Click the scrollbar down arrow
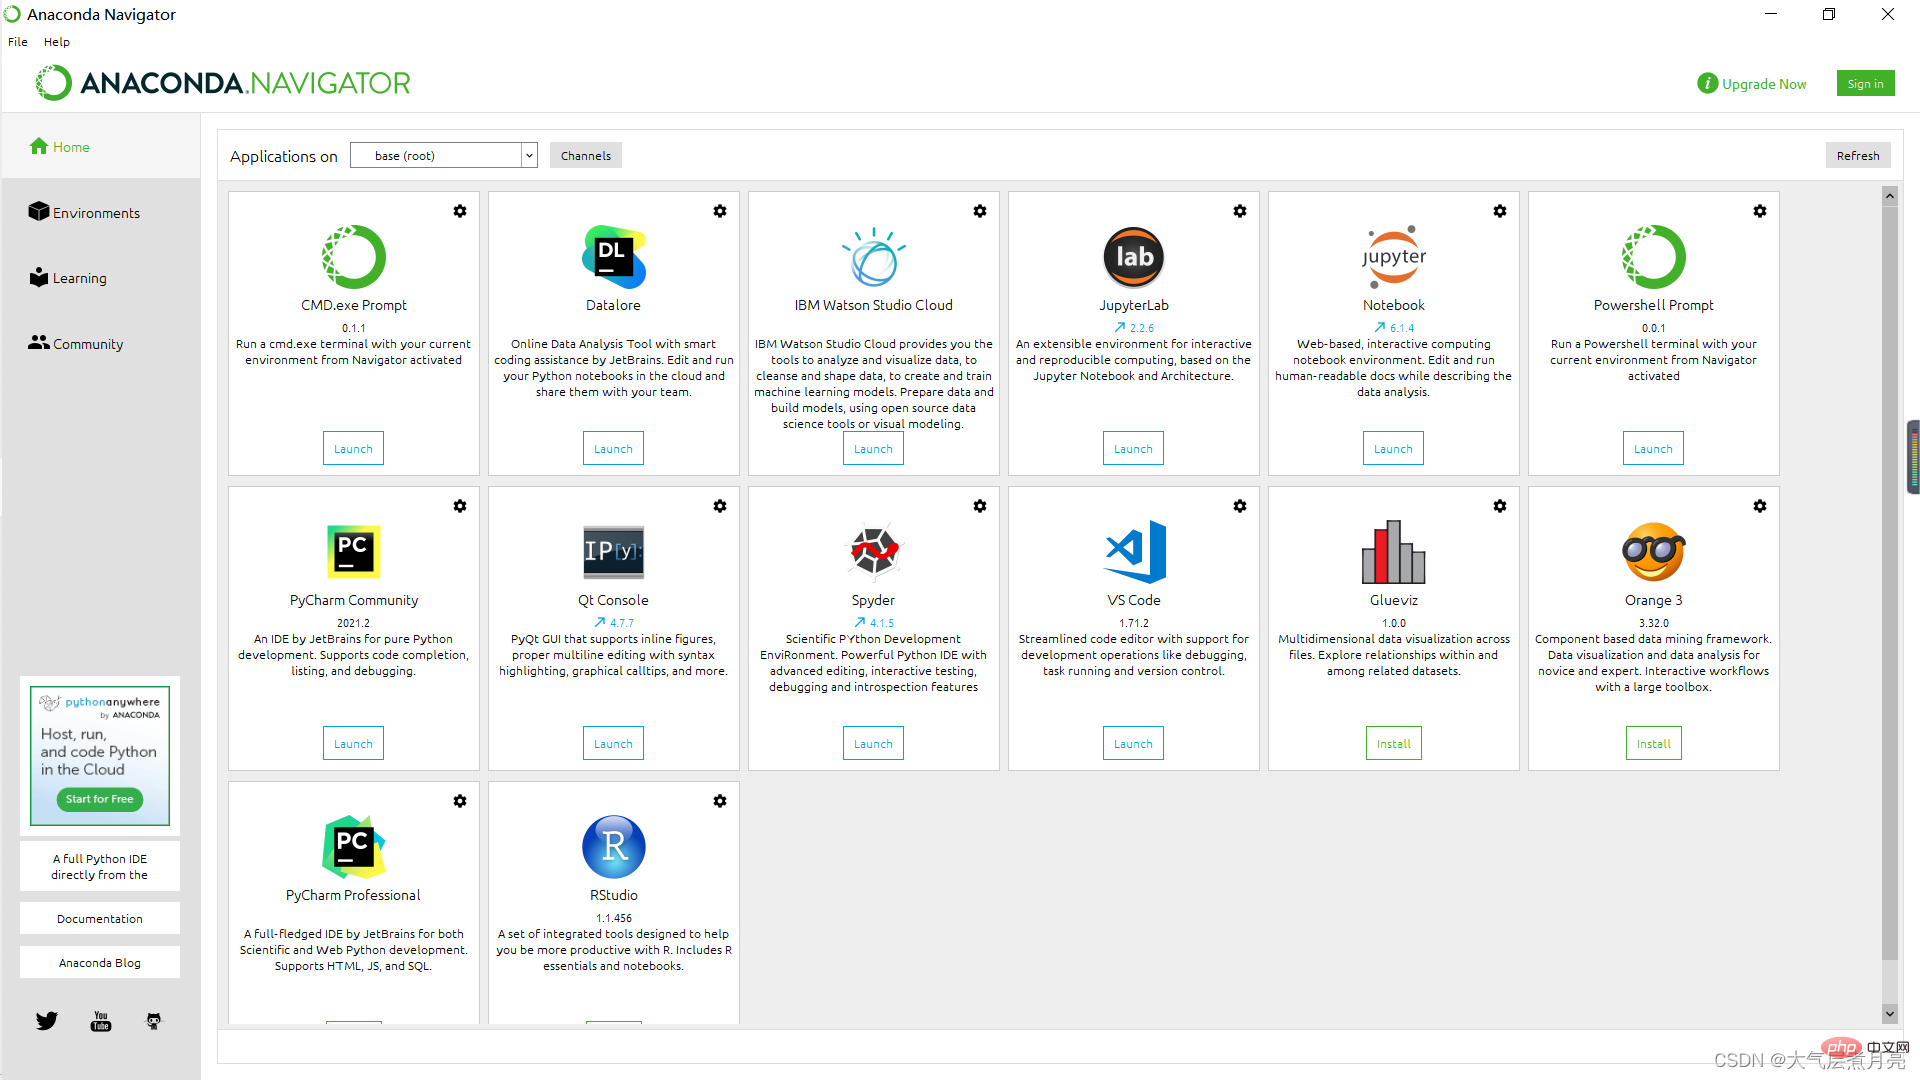Viewport: 1920px width, 1080px height. point(1889,1013)
